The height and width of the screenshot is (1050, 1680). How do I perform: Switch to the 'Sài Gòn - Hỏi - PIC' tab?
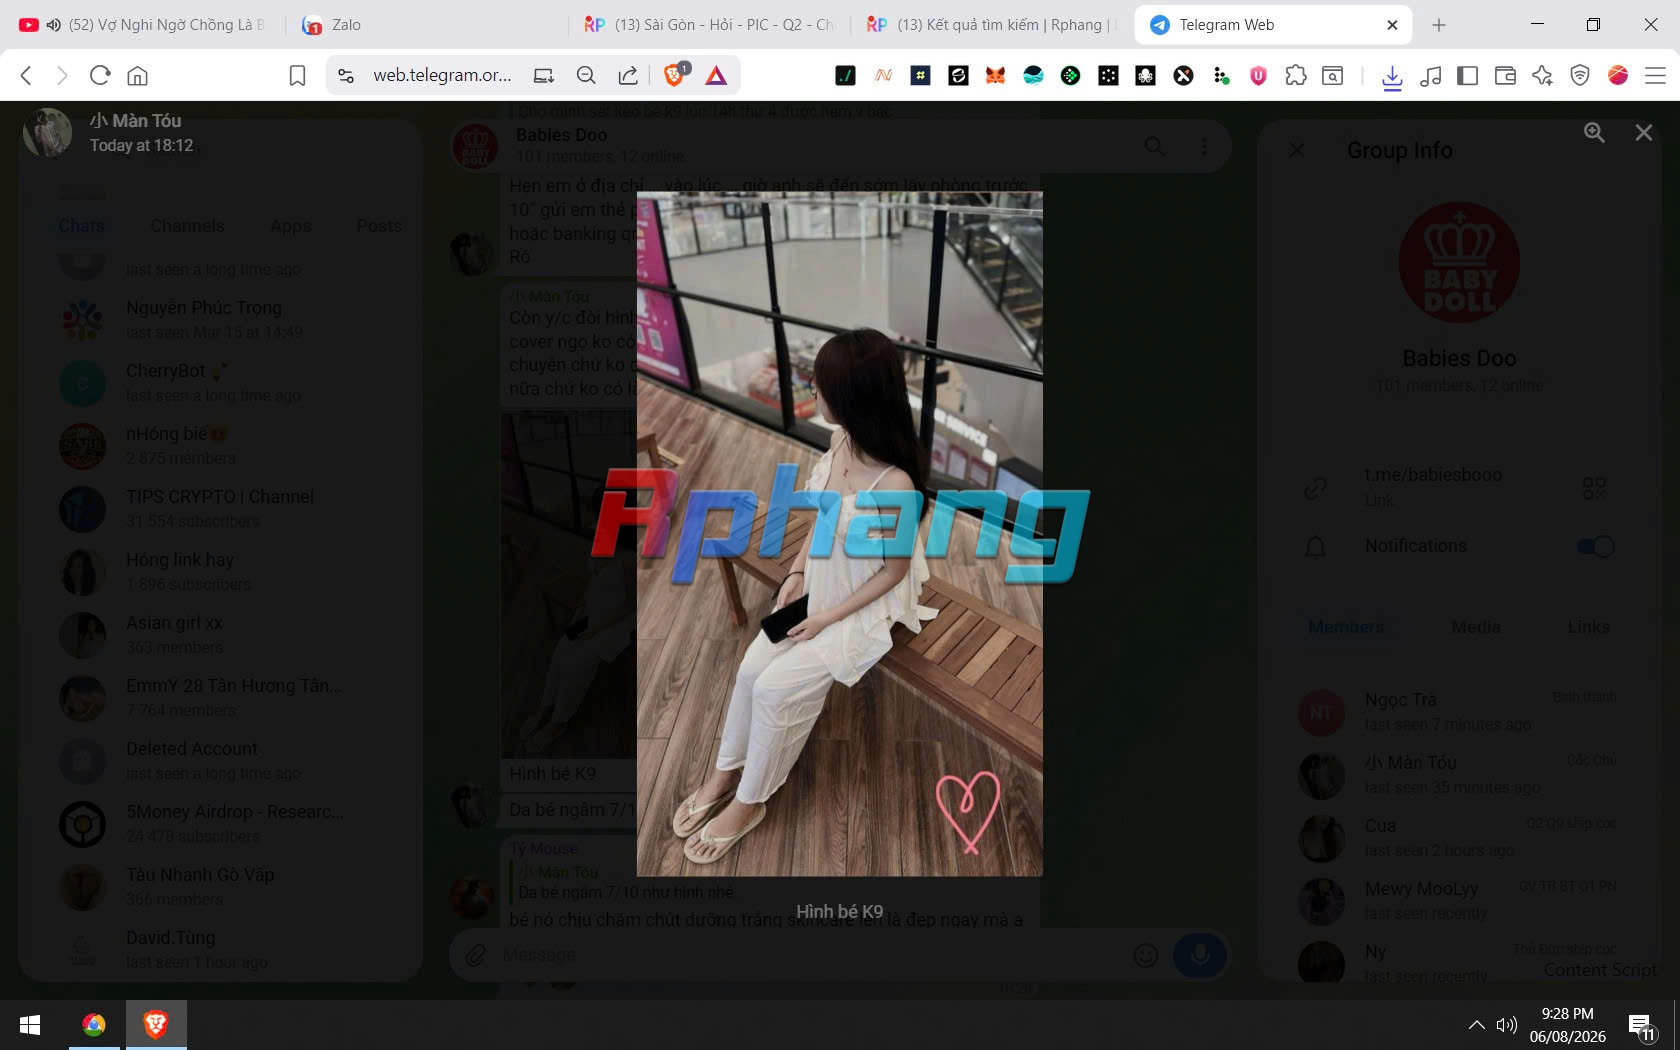pyautogui.click(x=710, y=25)
